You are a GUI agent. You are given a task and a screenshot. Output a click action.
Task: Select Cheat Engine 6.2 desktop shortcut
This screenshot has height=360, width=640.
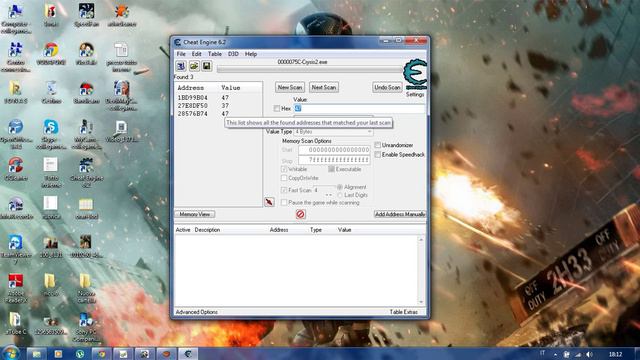(x=86, y=173)
